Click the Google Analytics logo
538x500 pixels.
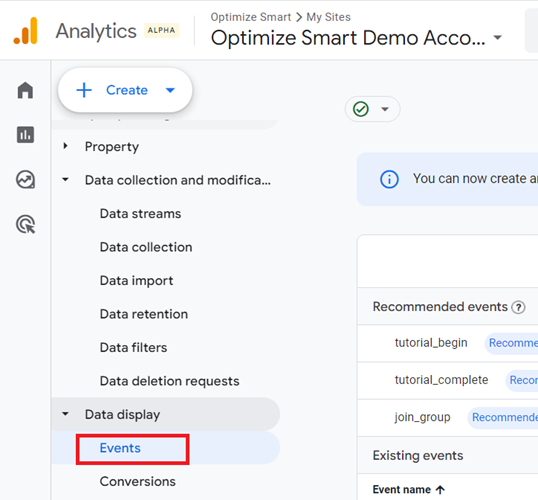25,31
